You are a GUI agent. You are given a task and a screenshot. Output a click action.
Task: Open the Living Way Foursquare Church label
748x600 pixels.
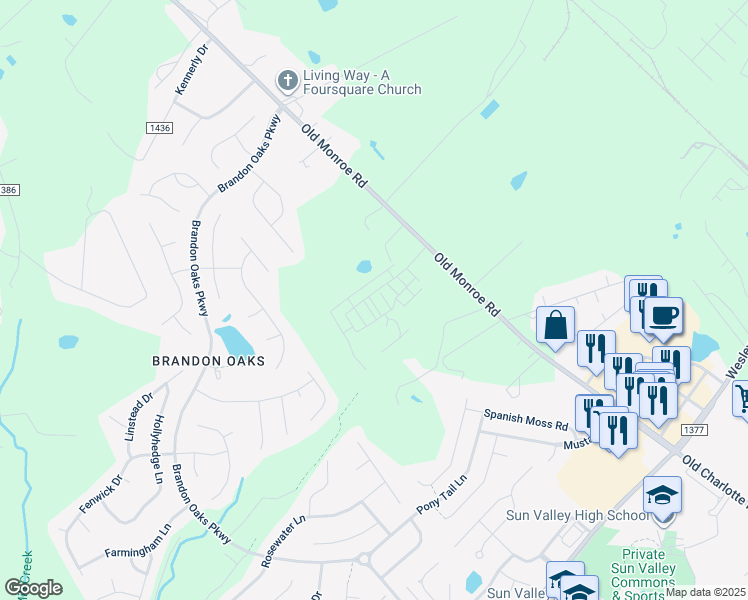[362, 83]
